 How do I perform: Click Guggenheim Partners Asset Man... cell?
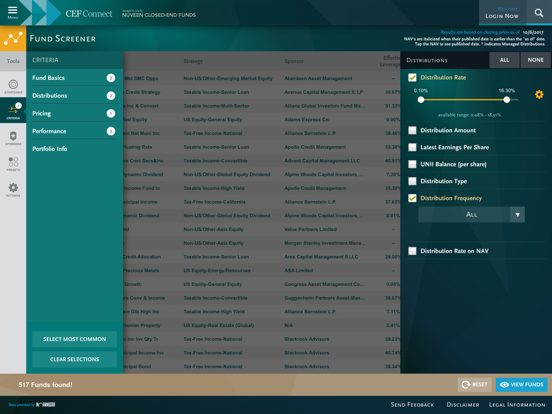(x=325, y=298)
